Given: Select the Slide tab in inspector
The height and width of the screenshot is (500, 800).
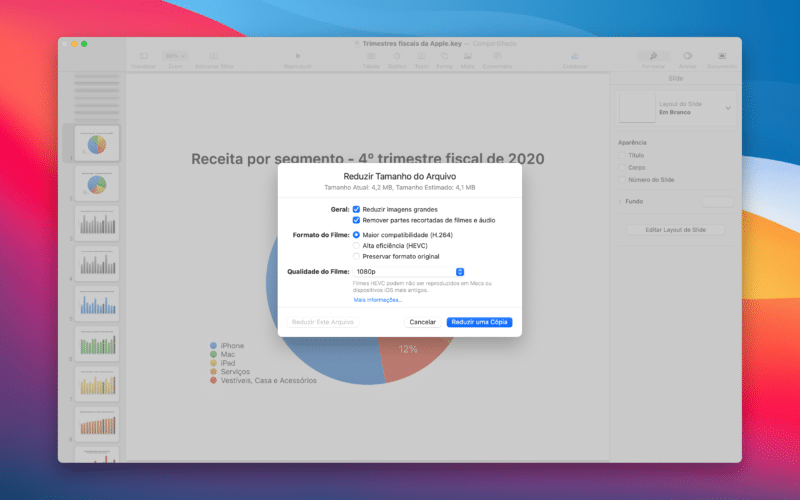Looking at the screenshot, I should (676, 79).
